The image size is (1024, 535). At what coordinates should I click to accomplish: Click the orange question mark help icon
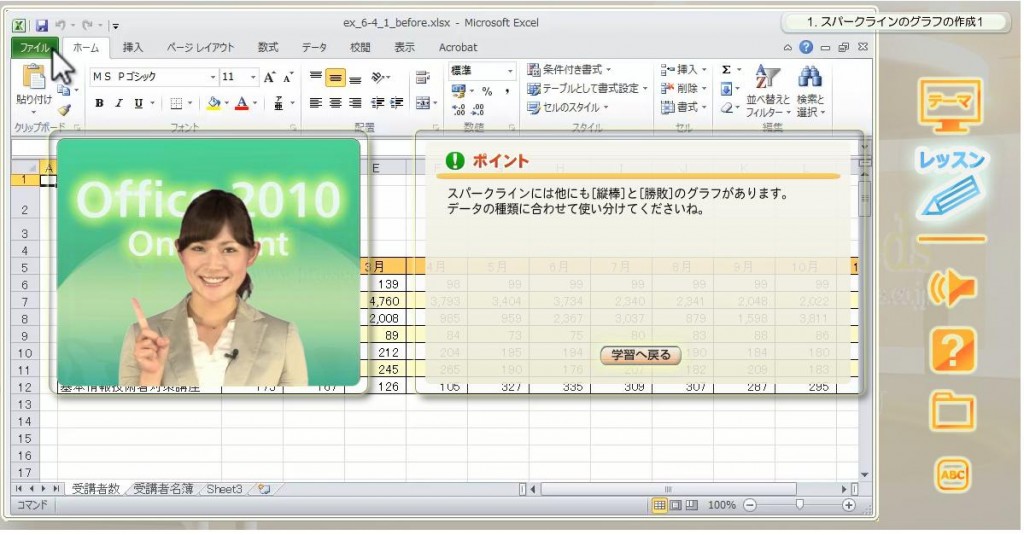953,350
